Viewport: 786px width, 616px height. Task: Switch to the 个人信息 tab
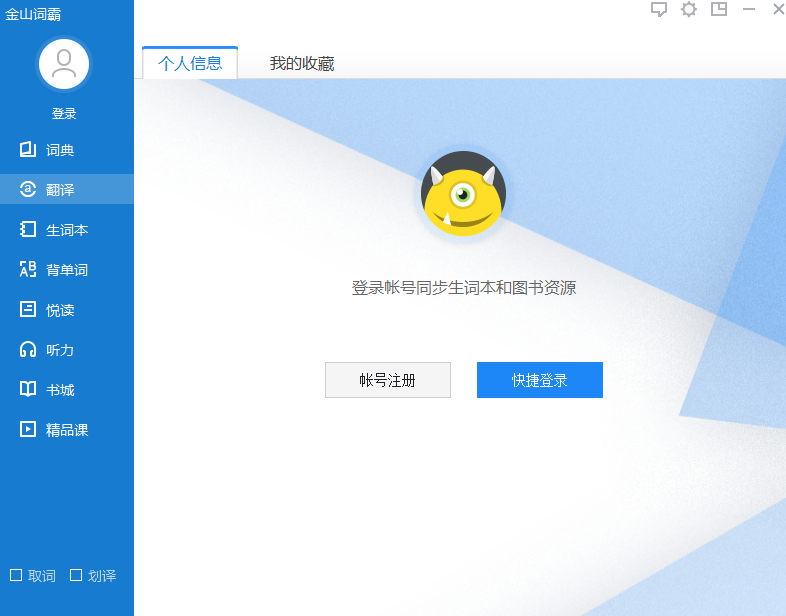(190, 64)
